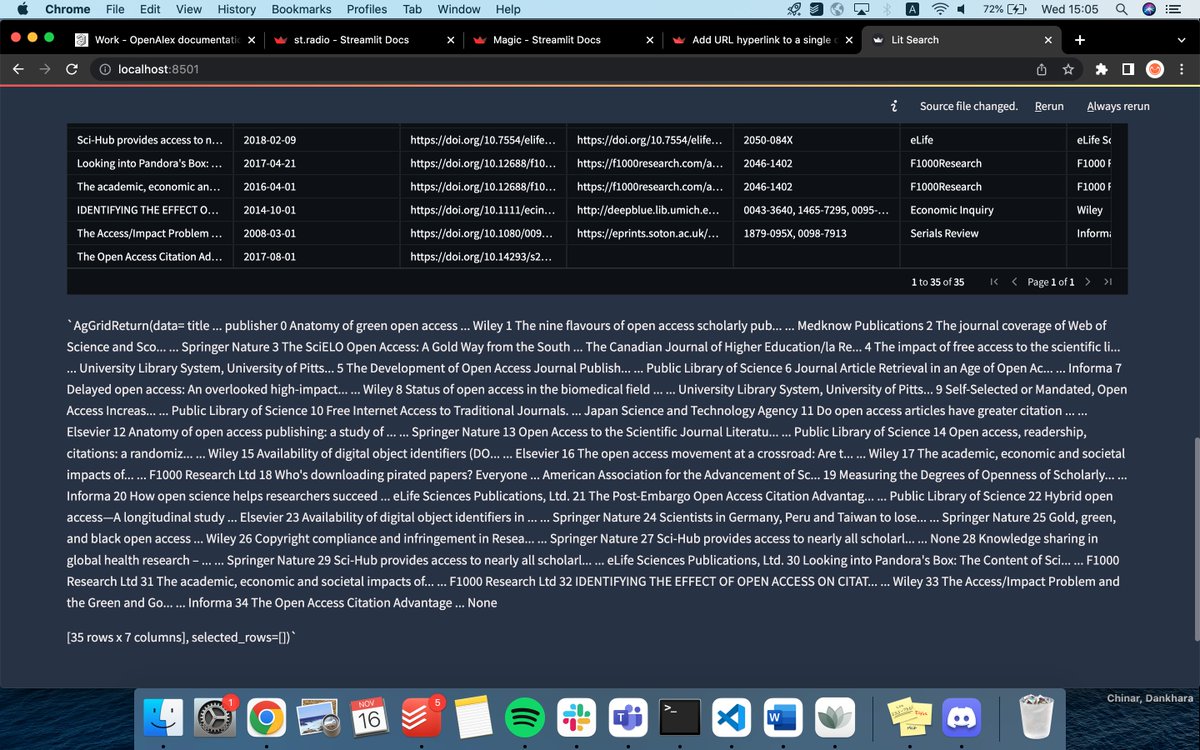
Task: Open Spotify from the Dock
Action: (x=524, y=716)
